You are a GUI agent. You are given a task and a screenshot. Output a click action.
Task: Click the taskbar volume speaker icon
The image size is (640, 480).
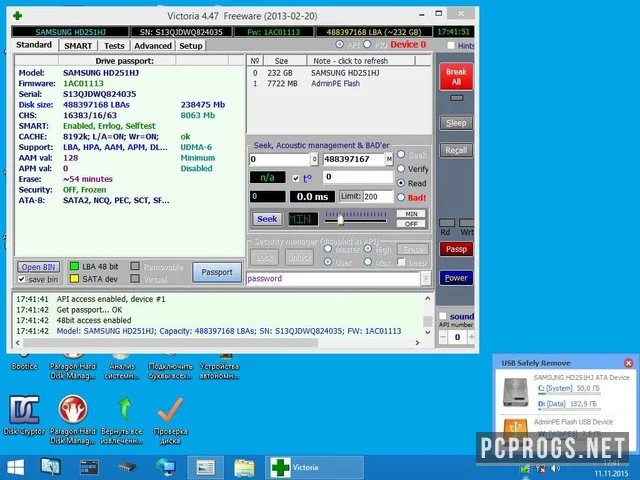pos(556,469)
